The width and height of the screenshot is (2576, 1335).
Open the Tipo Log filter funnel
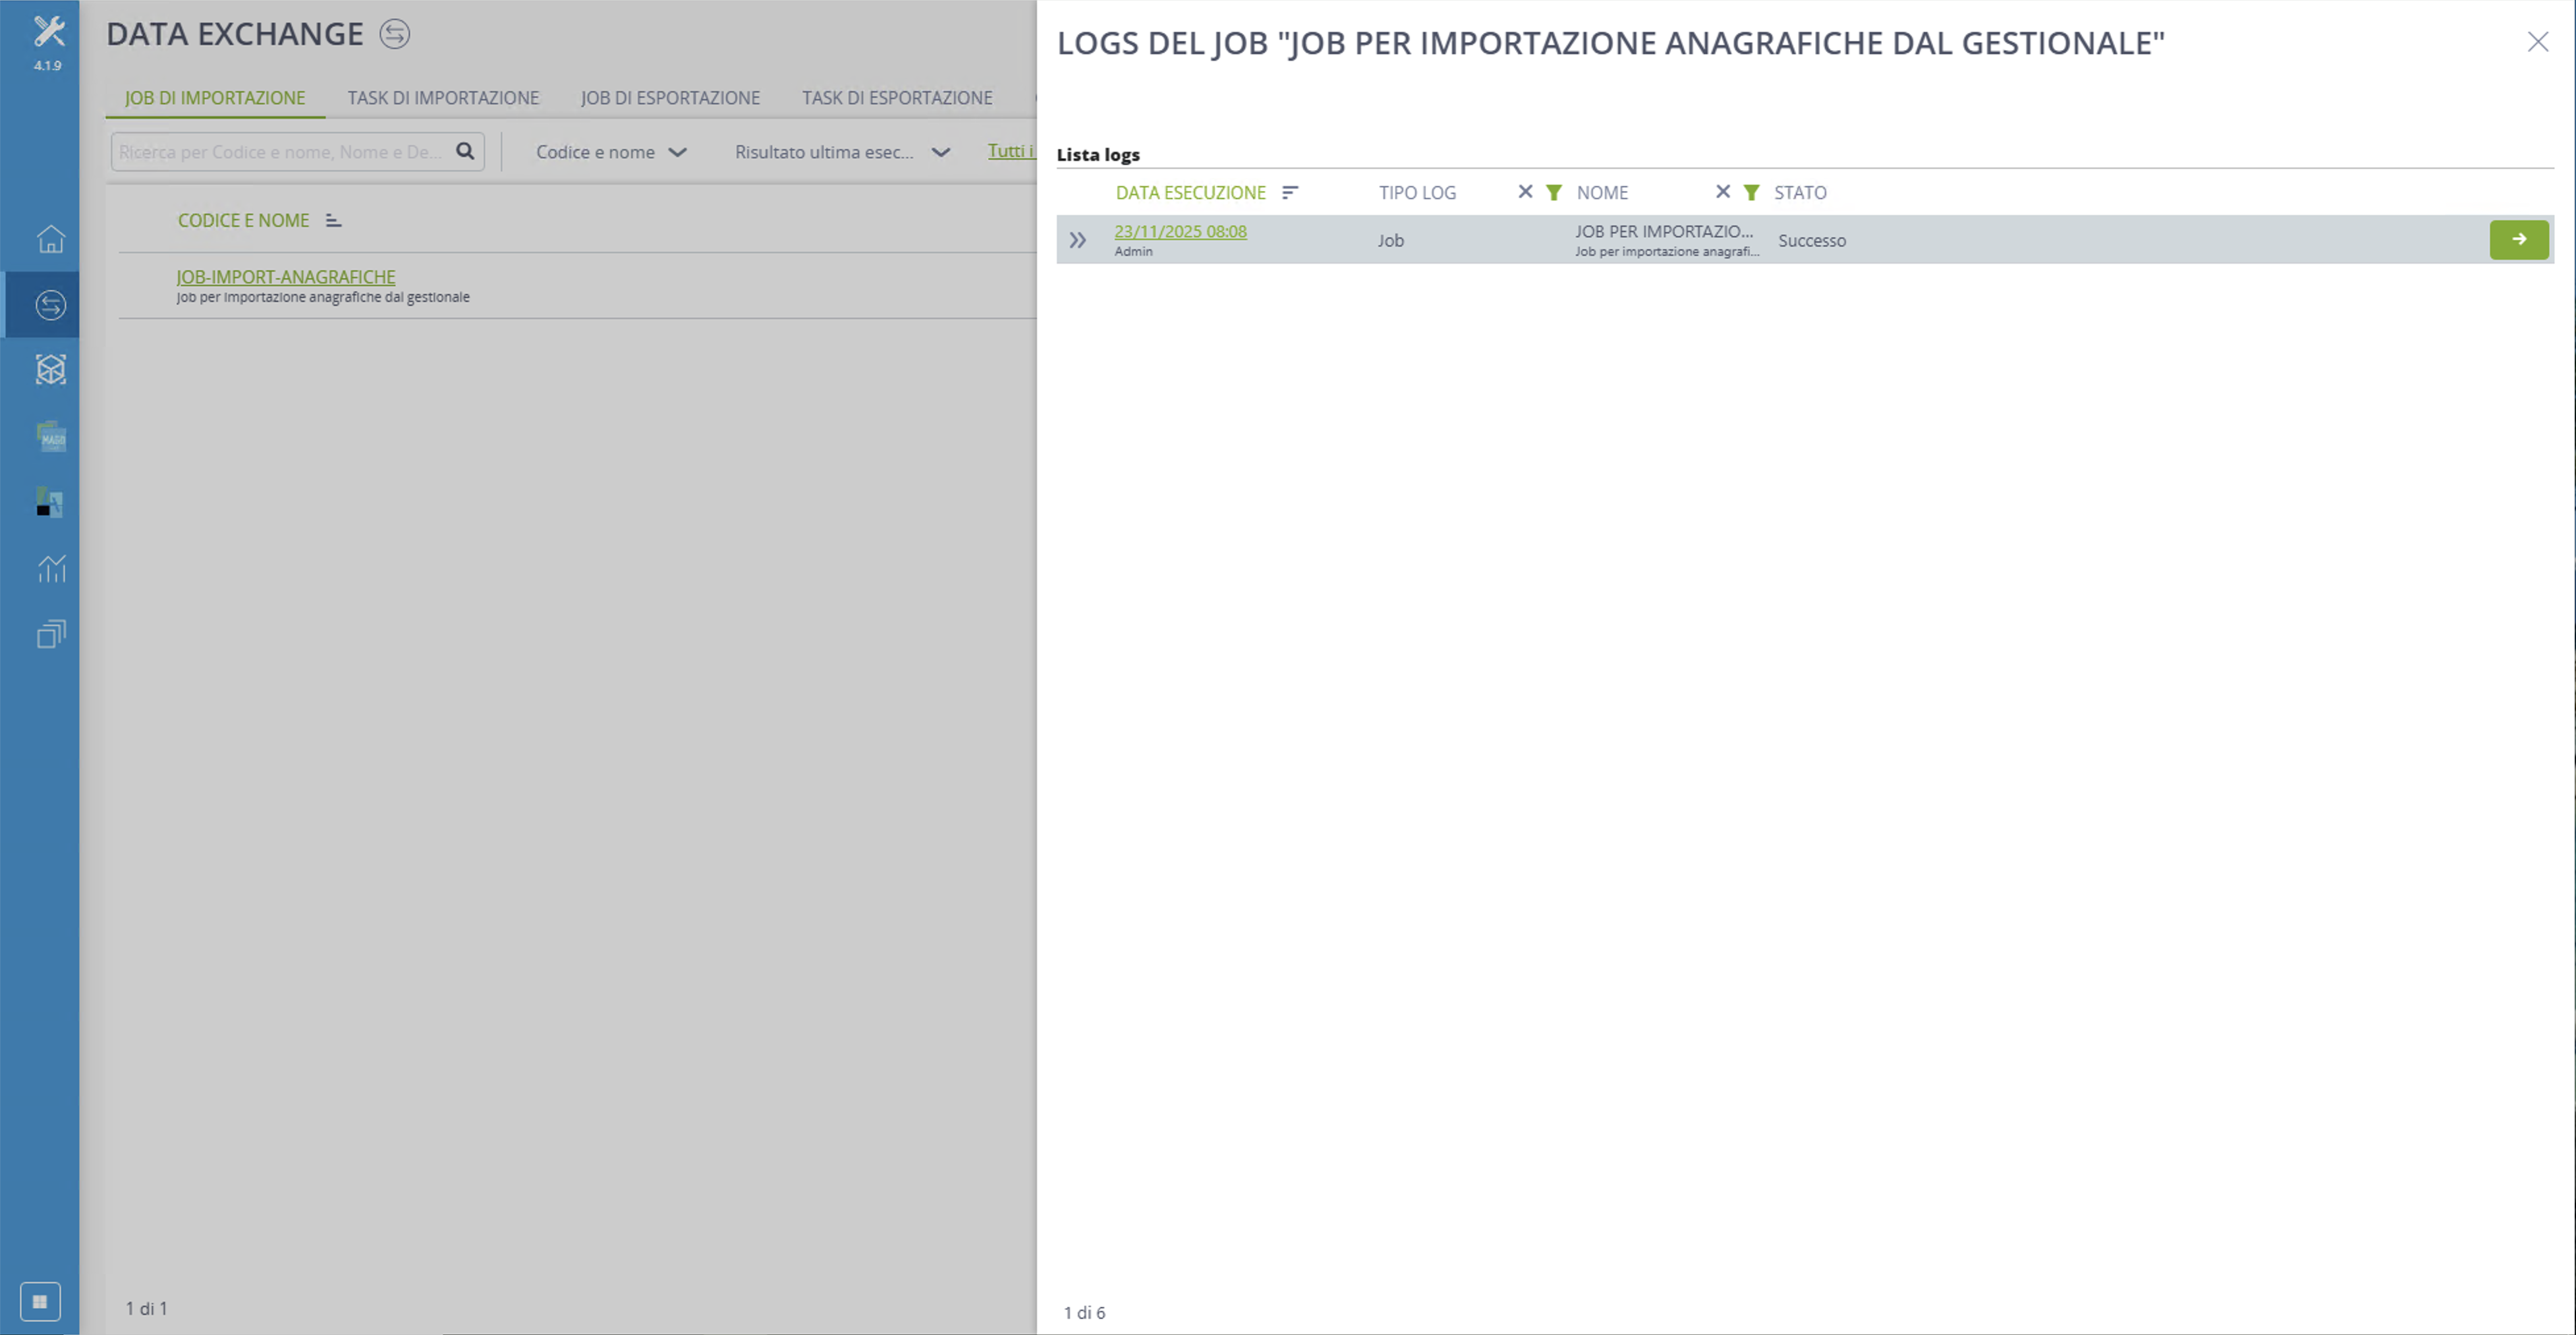tap(1553, 192)
